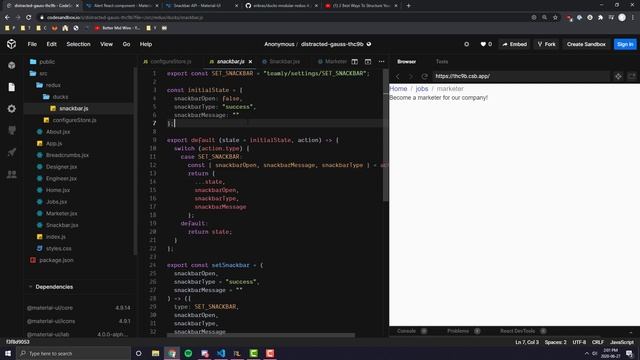This screenshot has width=640, height=360.
Task: Go forward in the preview browser
Action: tap(411, 76)
